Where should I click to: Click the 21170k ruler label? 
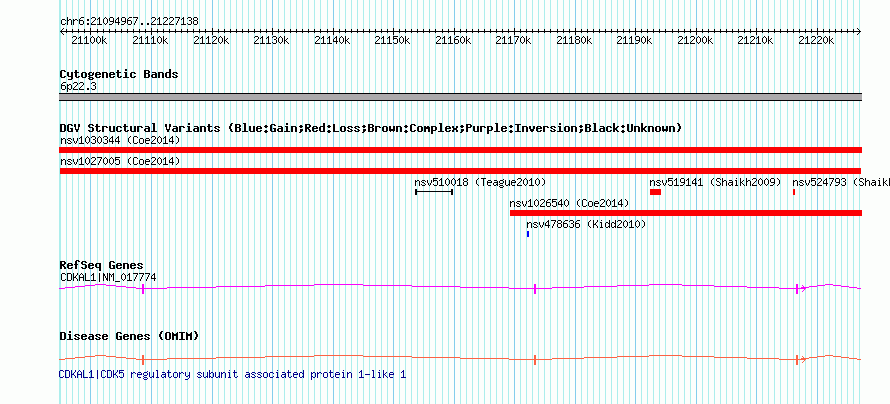(x=513, y=40)
